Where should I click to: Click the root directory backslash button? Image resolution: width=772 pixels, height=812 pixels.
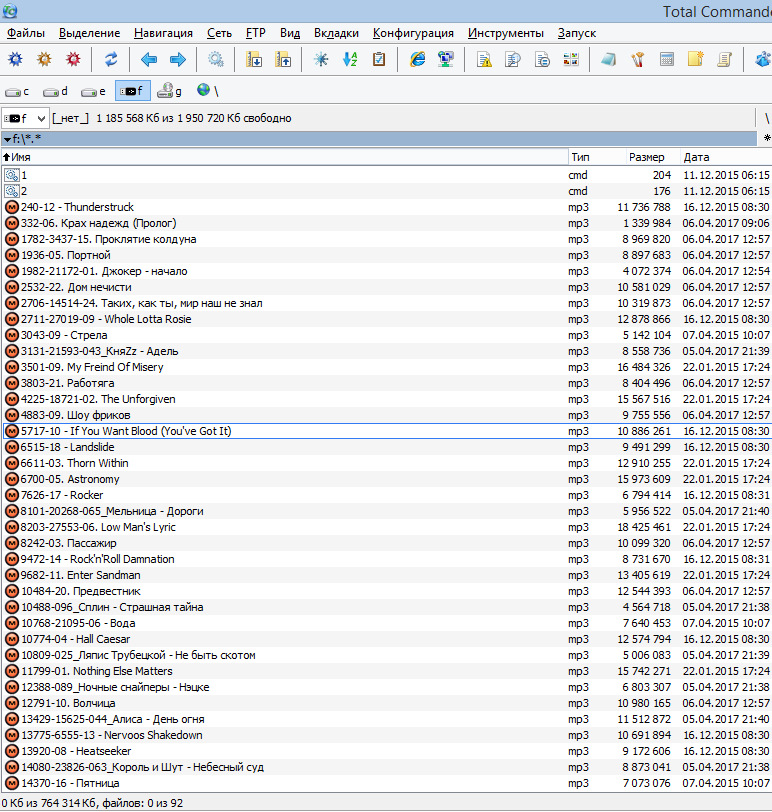(x=767, y=119)
